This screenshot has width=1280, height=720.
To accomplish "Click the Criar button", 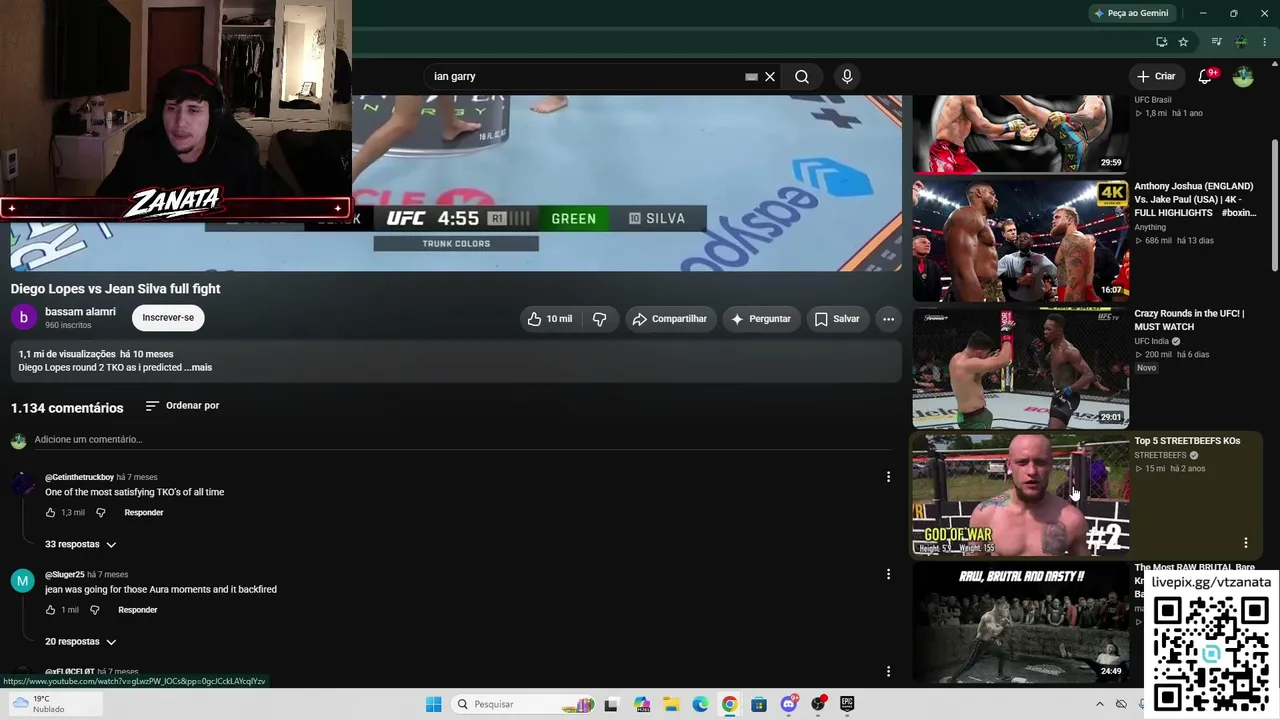I will coord(1156,76).
